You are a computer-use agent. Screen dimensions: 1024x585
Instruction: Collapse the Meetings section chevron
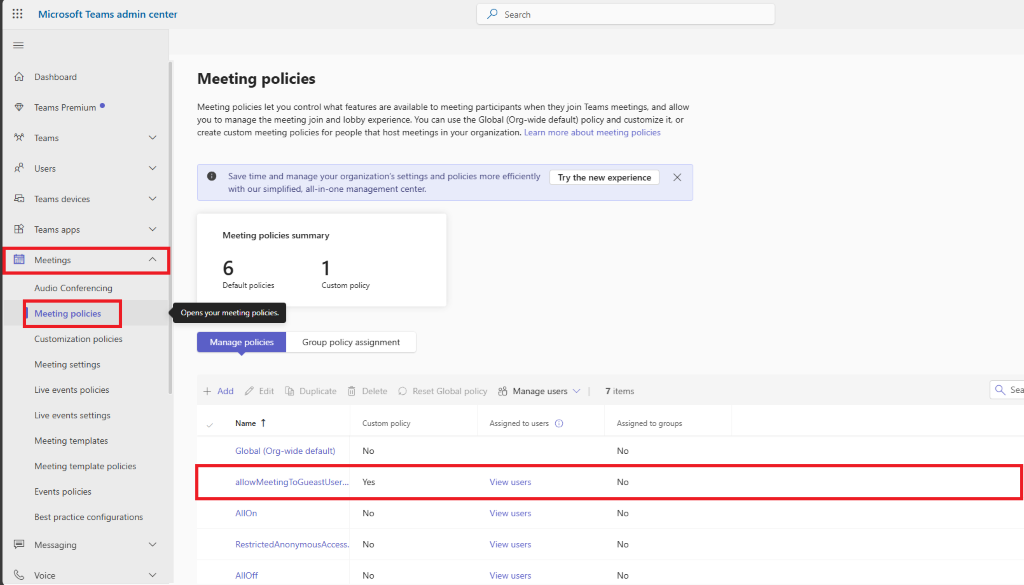[x=152, y=260]
